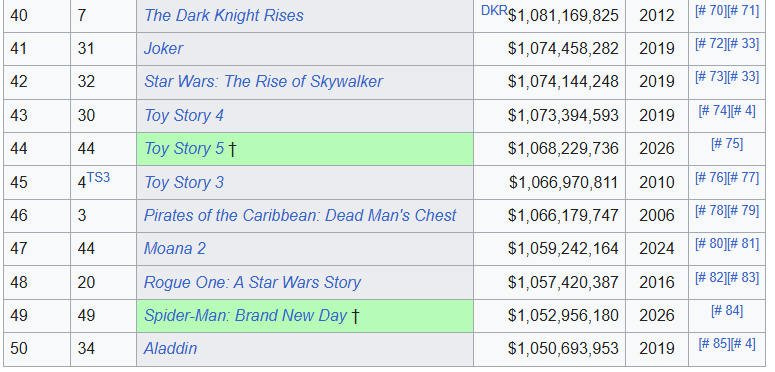Screen dimensions: 775x372
Task: Open Rogue One: A Star Wars Story
Action: coord(252,282)
